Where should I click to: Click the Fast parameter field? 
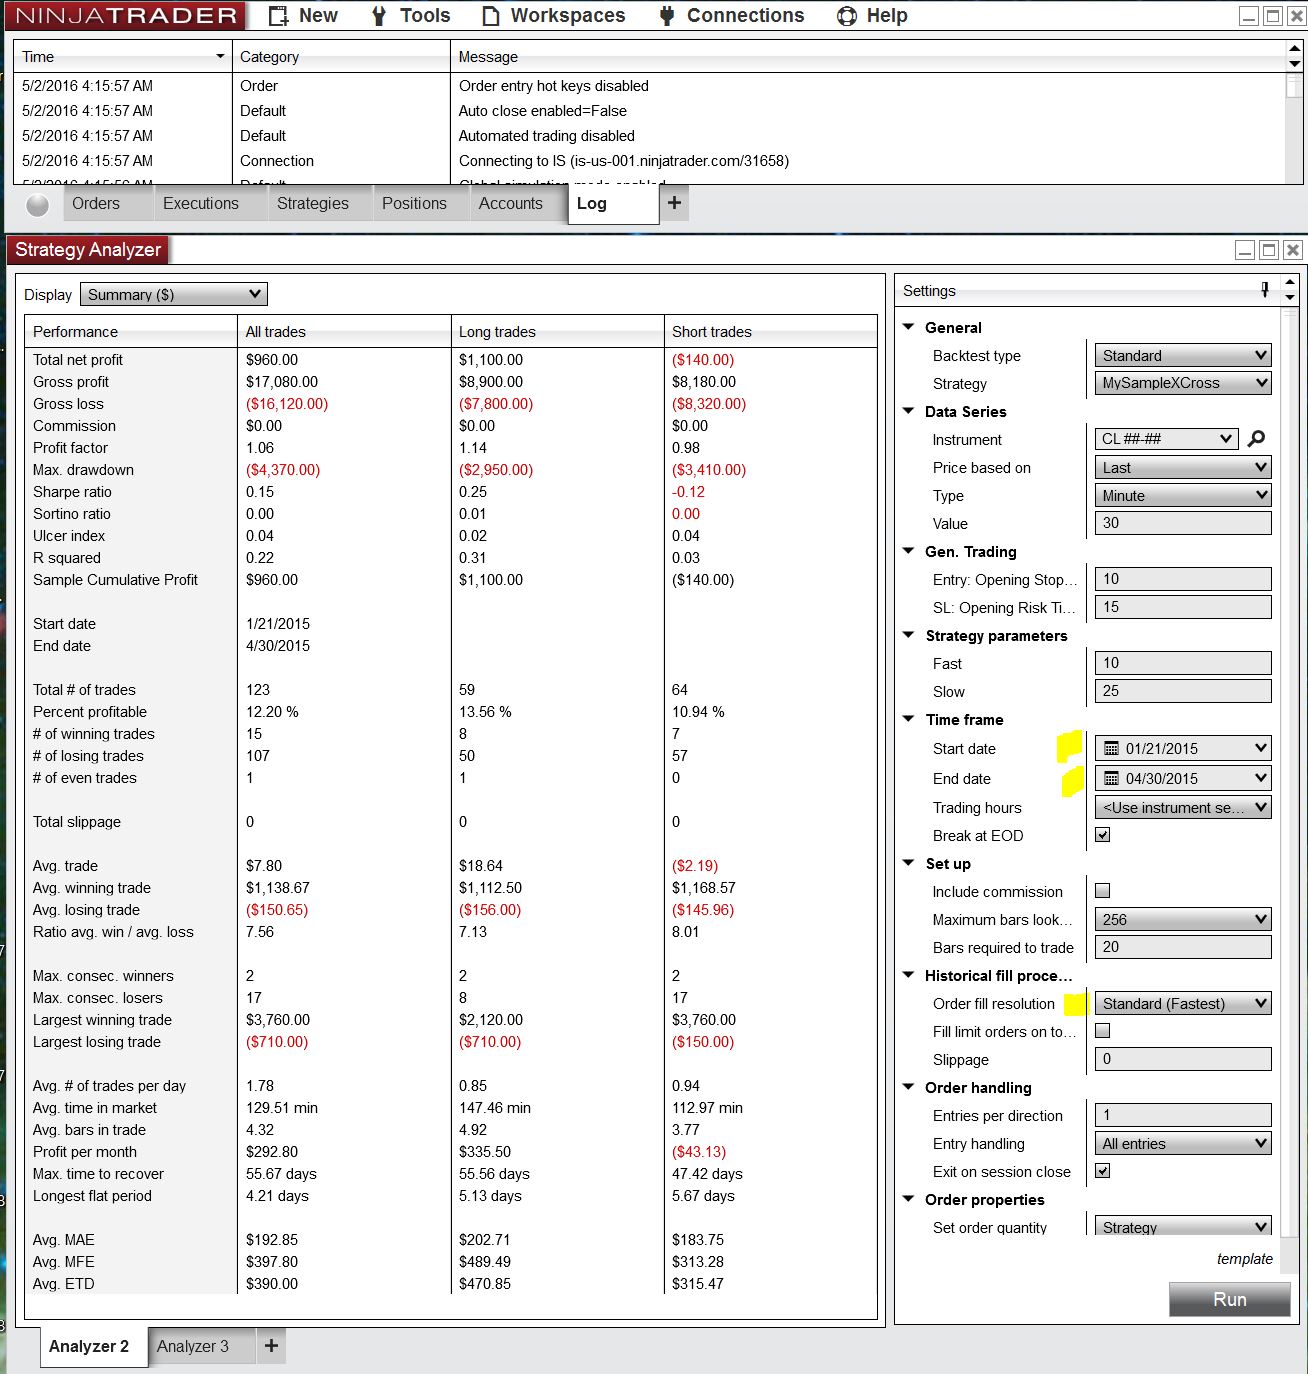1183,663
